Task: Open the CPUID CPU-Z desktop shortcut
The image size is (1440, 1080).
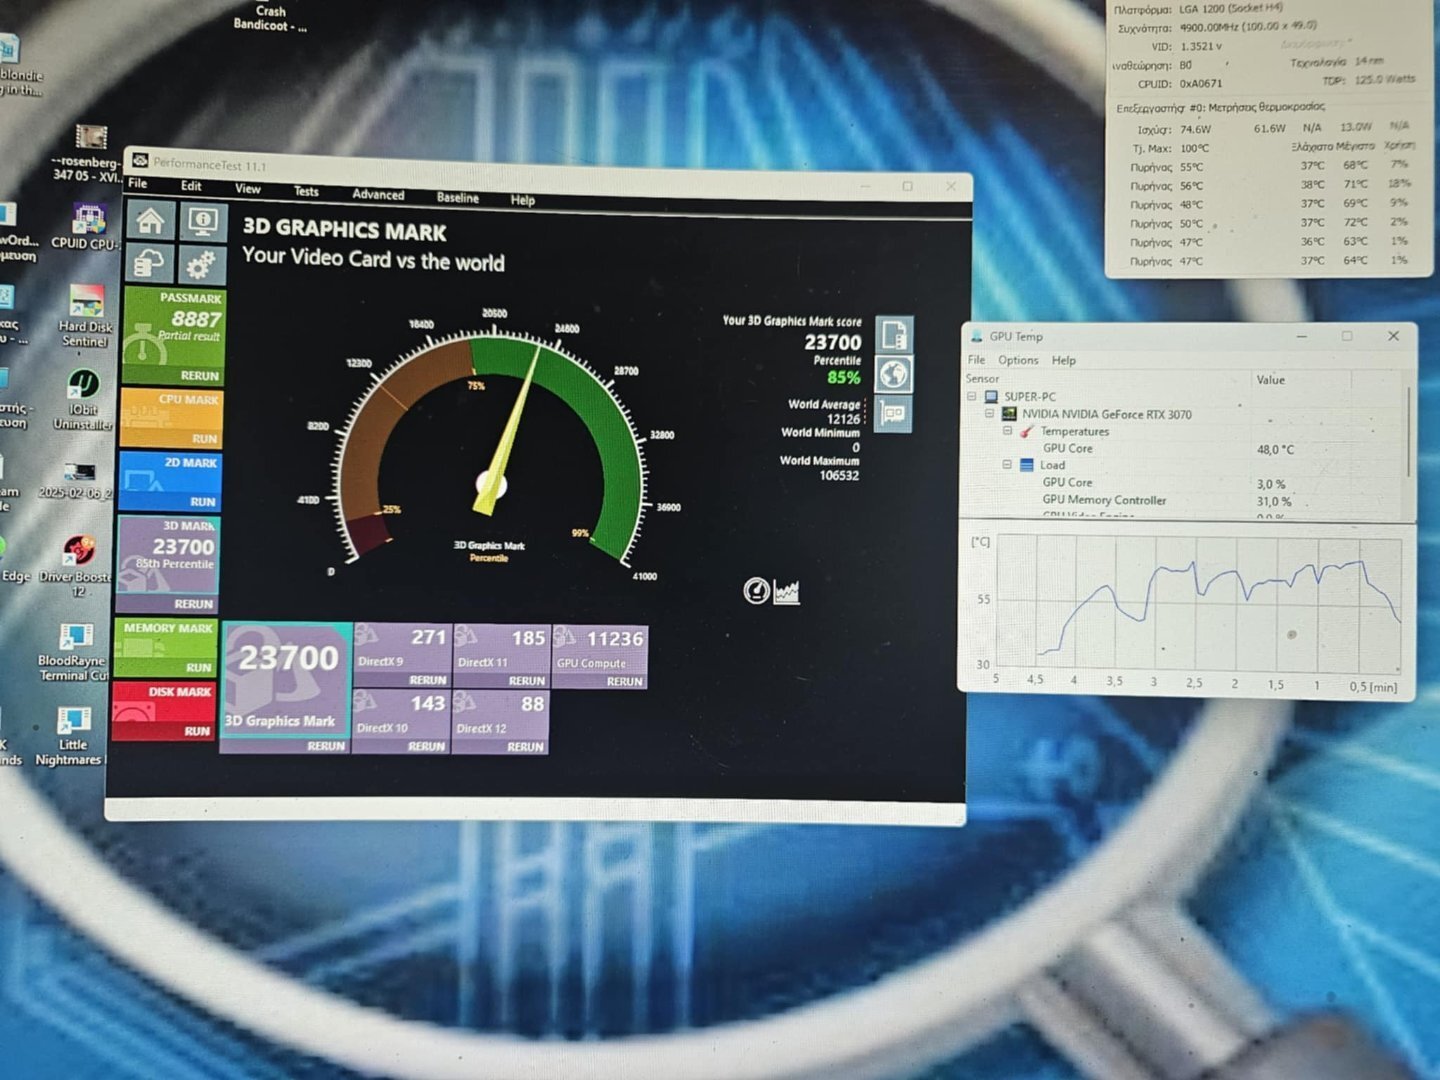Action: pyautogui.click(x=88, y=227)
